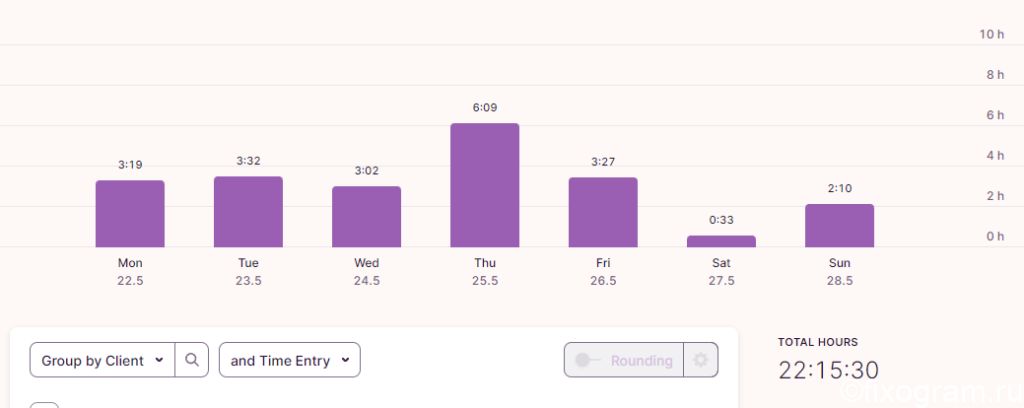Click the Sun 28.5 axis label
1024x408 pixels.
(x=839, y=272)
